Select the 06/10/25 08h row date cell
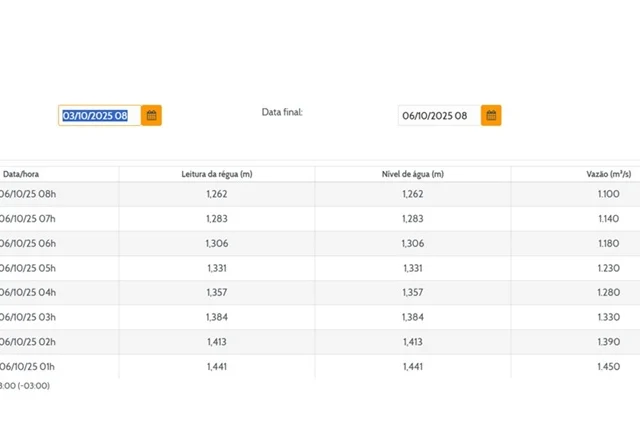 27,194
